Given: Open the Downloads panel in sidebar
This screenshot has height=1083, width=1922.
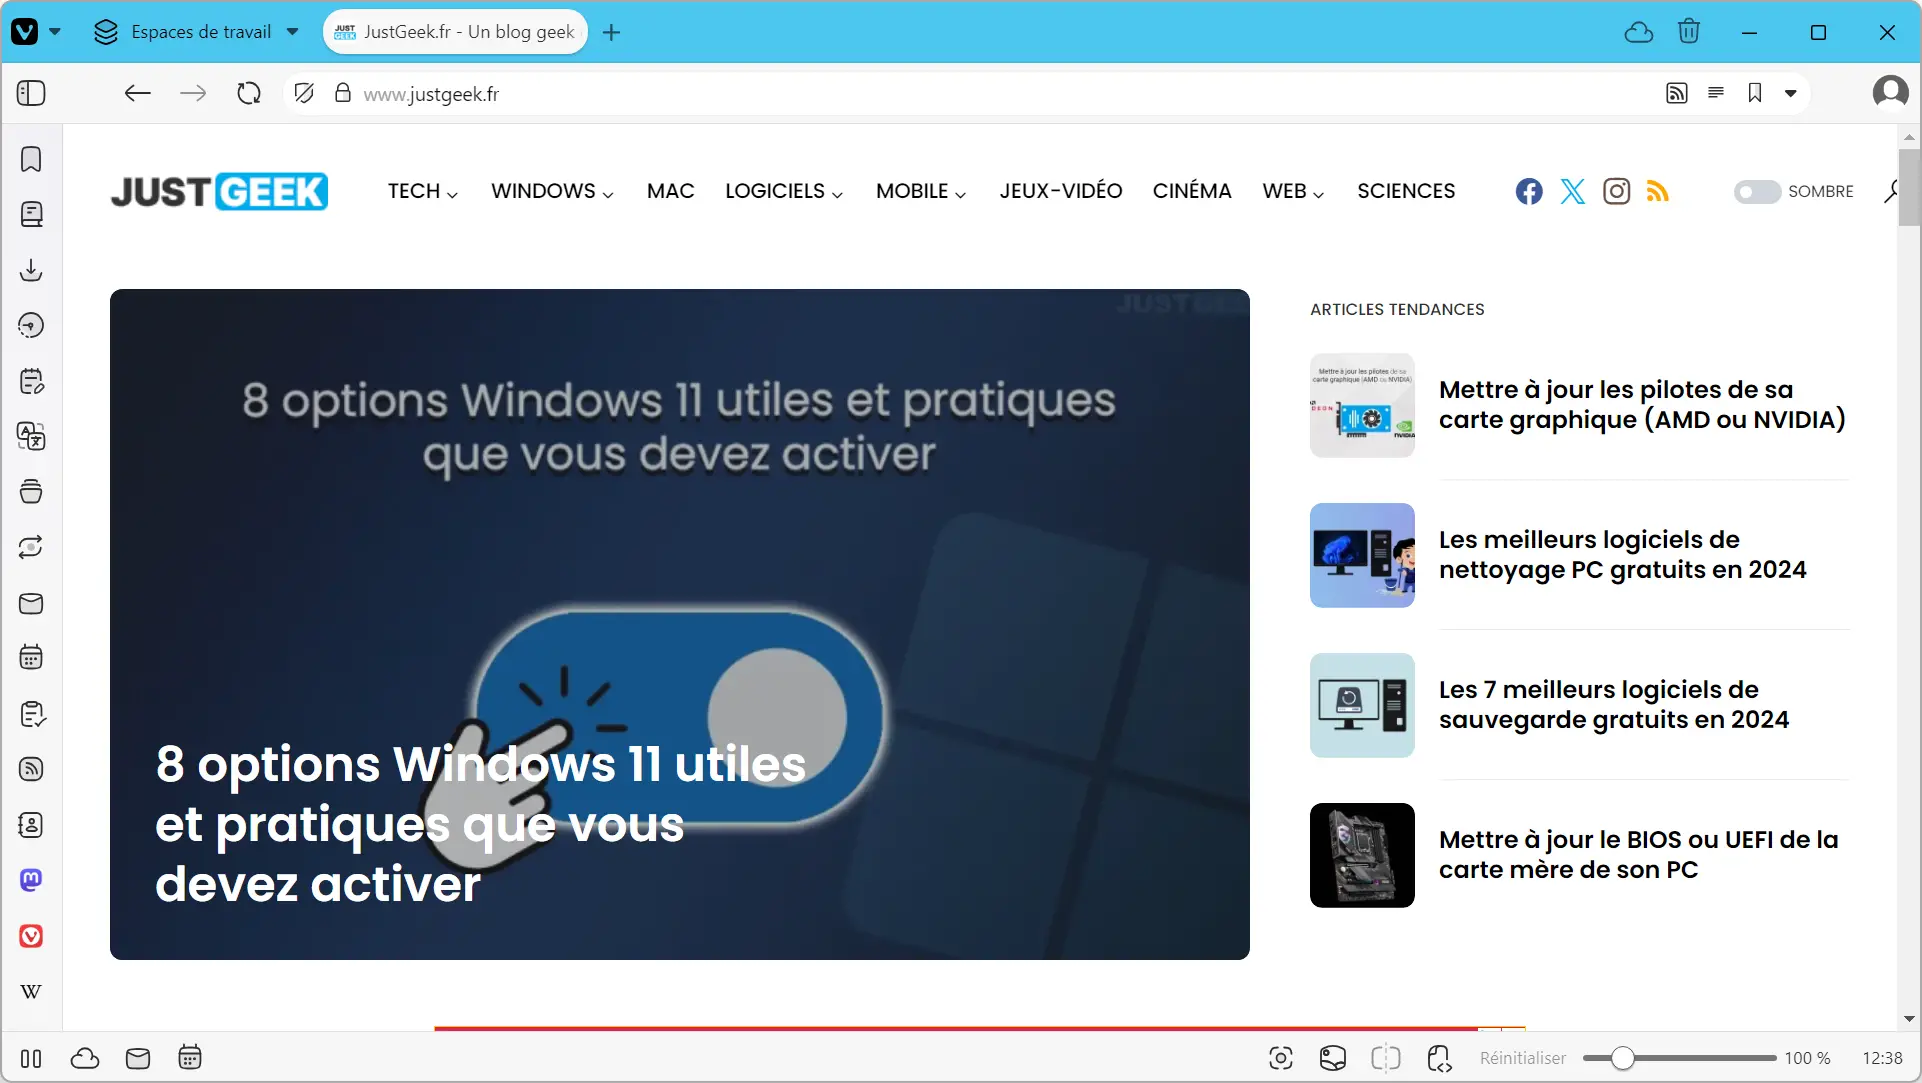Looking at the screenshot, I should [x=32, y=270].
